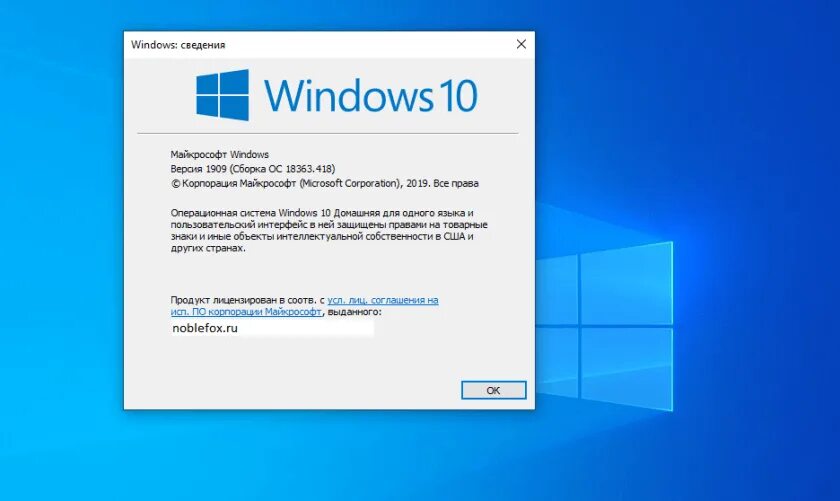Click the Windows: сведения title text
Viewport: 840px width, 501px height.
[178, 45]
